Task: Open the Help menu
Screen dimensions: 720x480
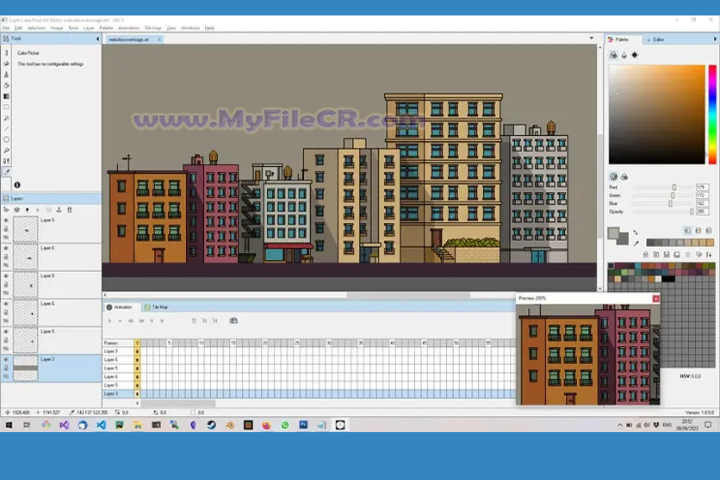Action: [209, 28]
